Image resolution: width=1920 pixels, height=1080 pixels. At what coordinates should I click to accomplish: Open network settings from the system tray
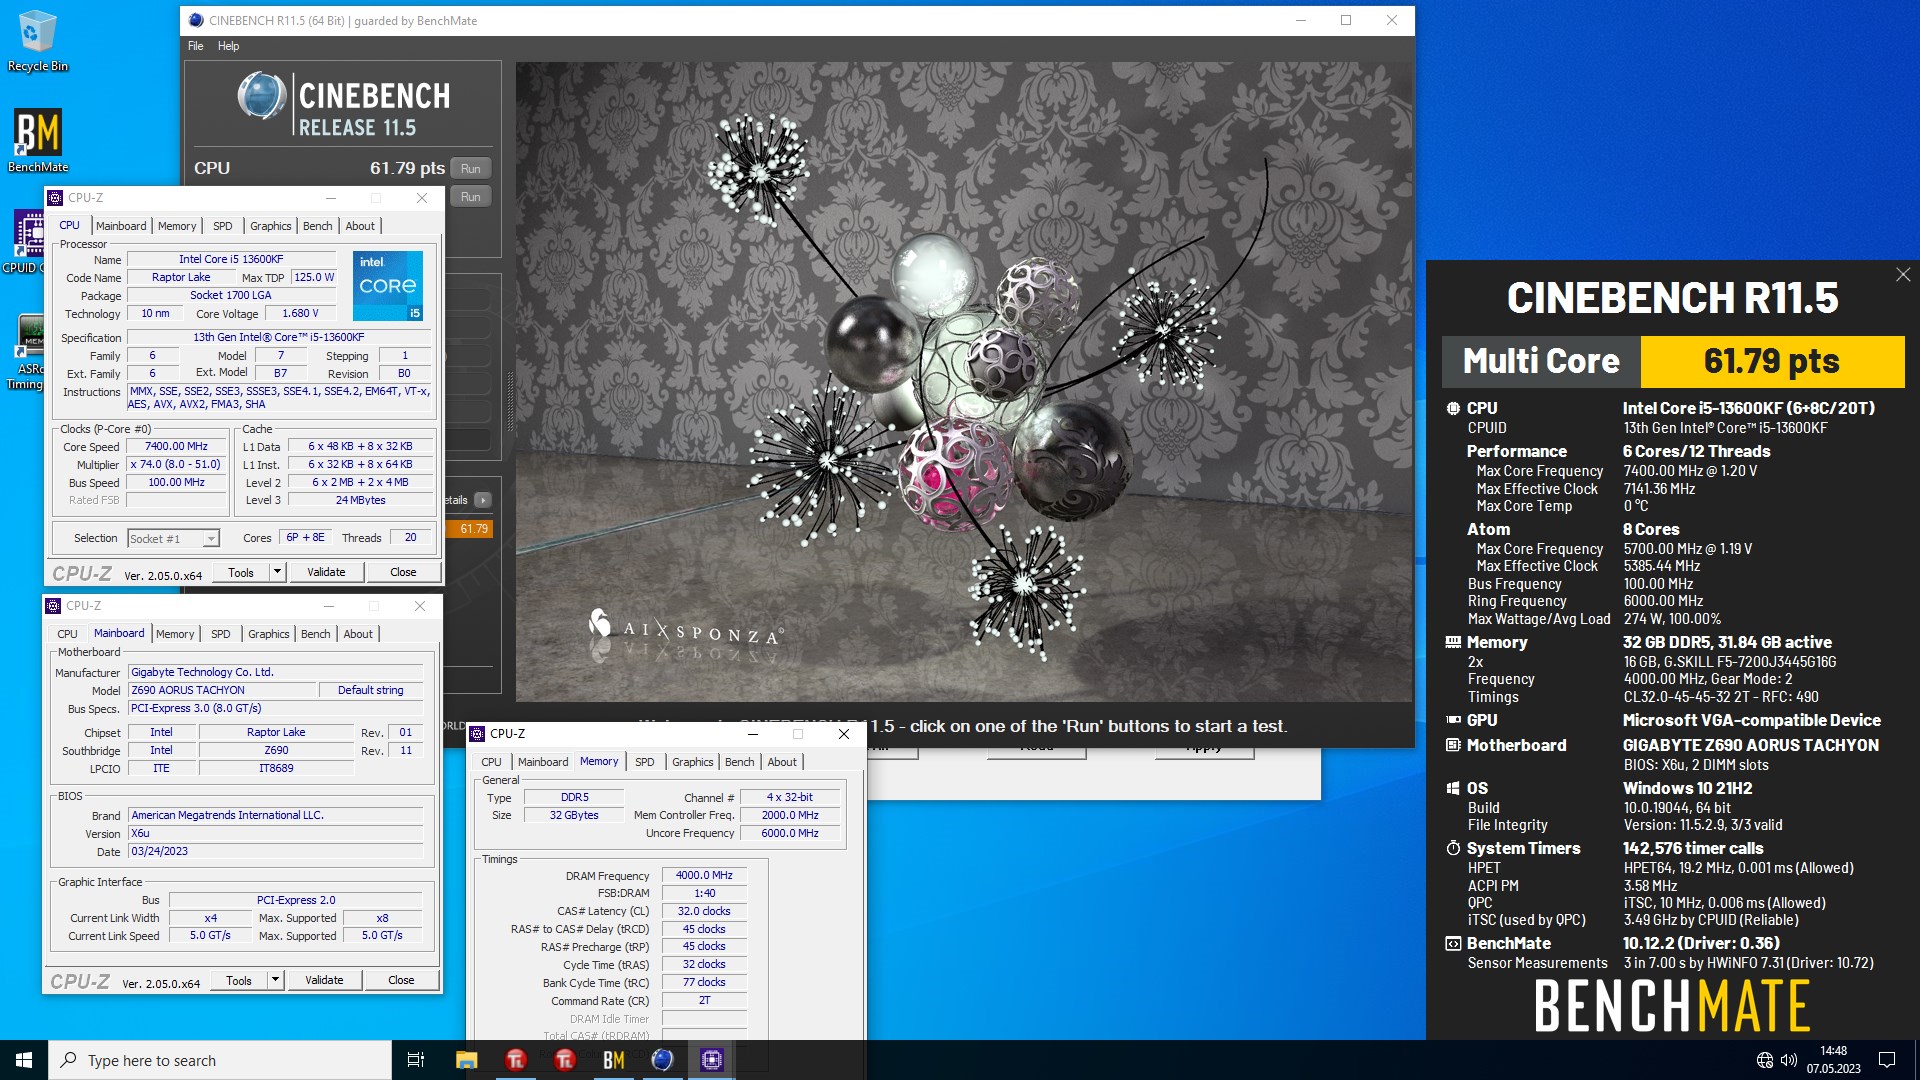pyautogui.click(x=1765, y=1060)
